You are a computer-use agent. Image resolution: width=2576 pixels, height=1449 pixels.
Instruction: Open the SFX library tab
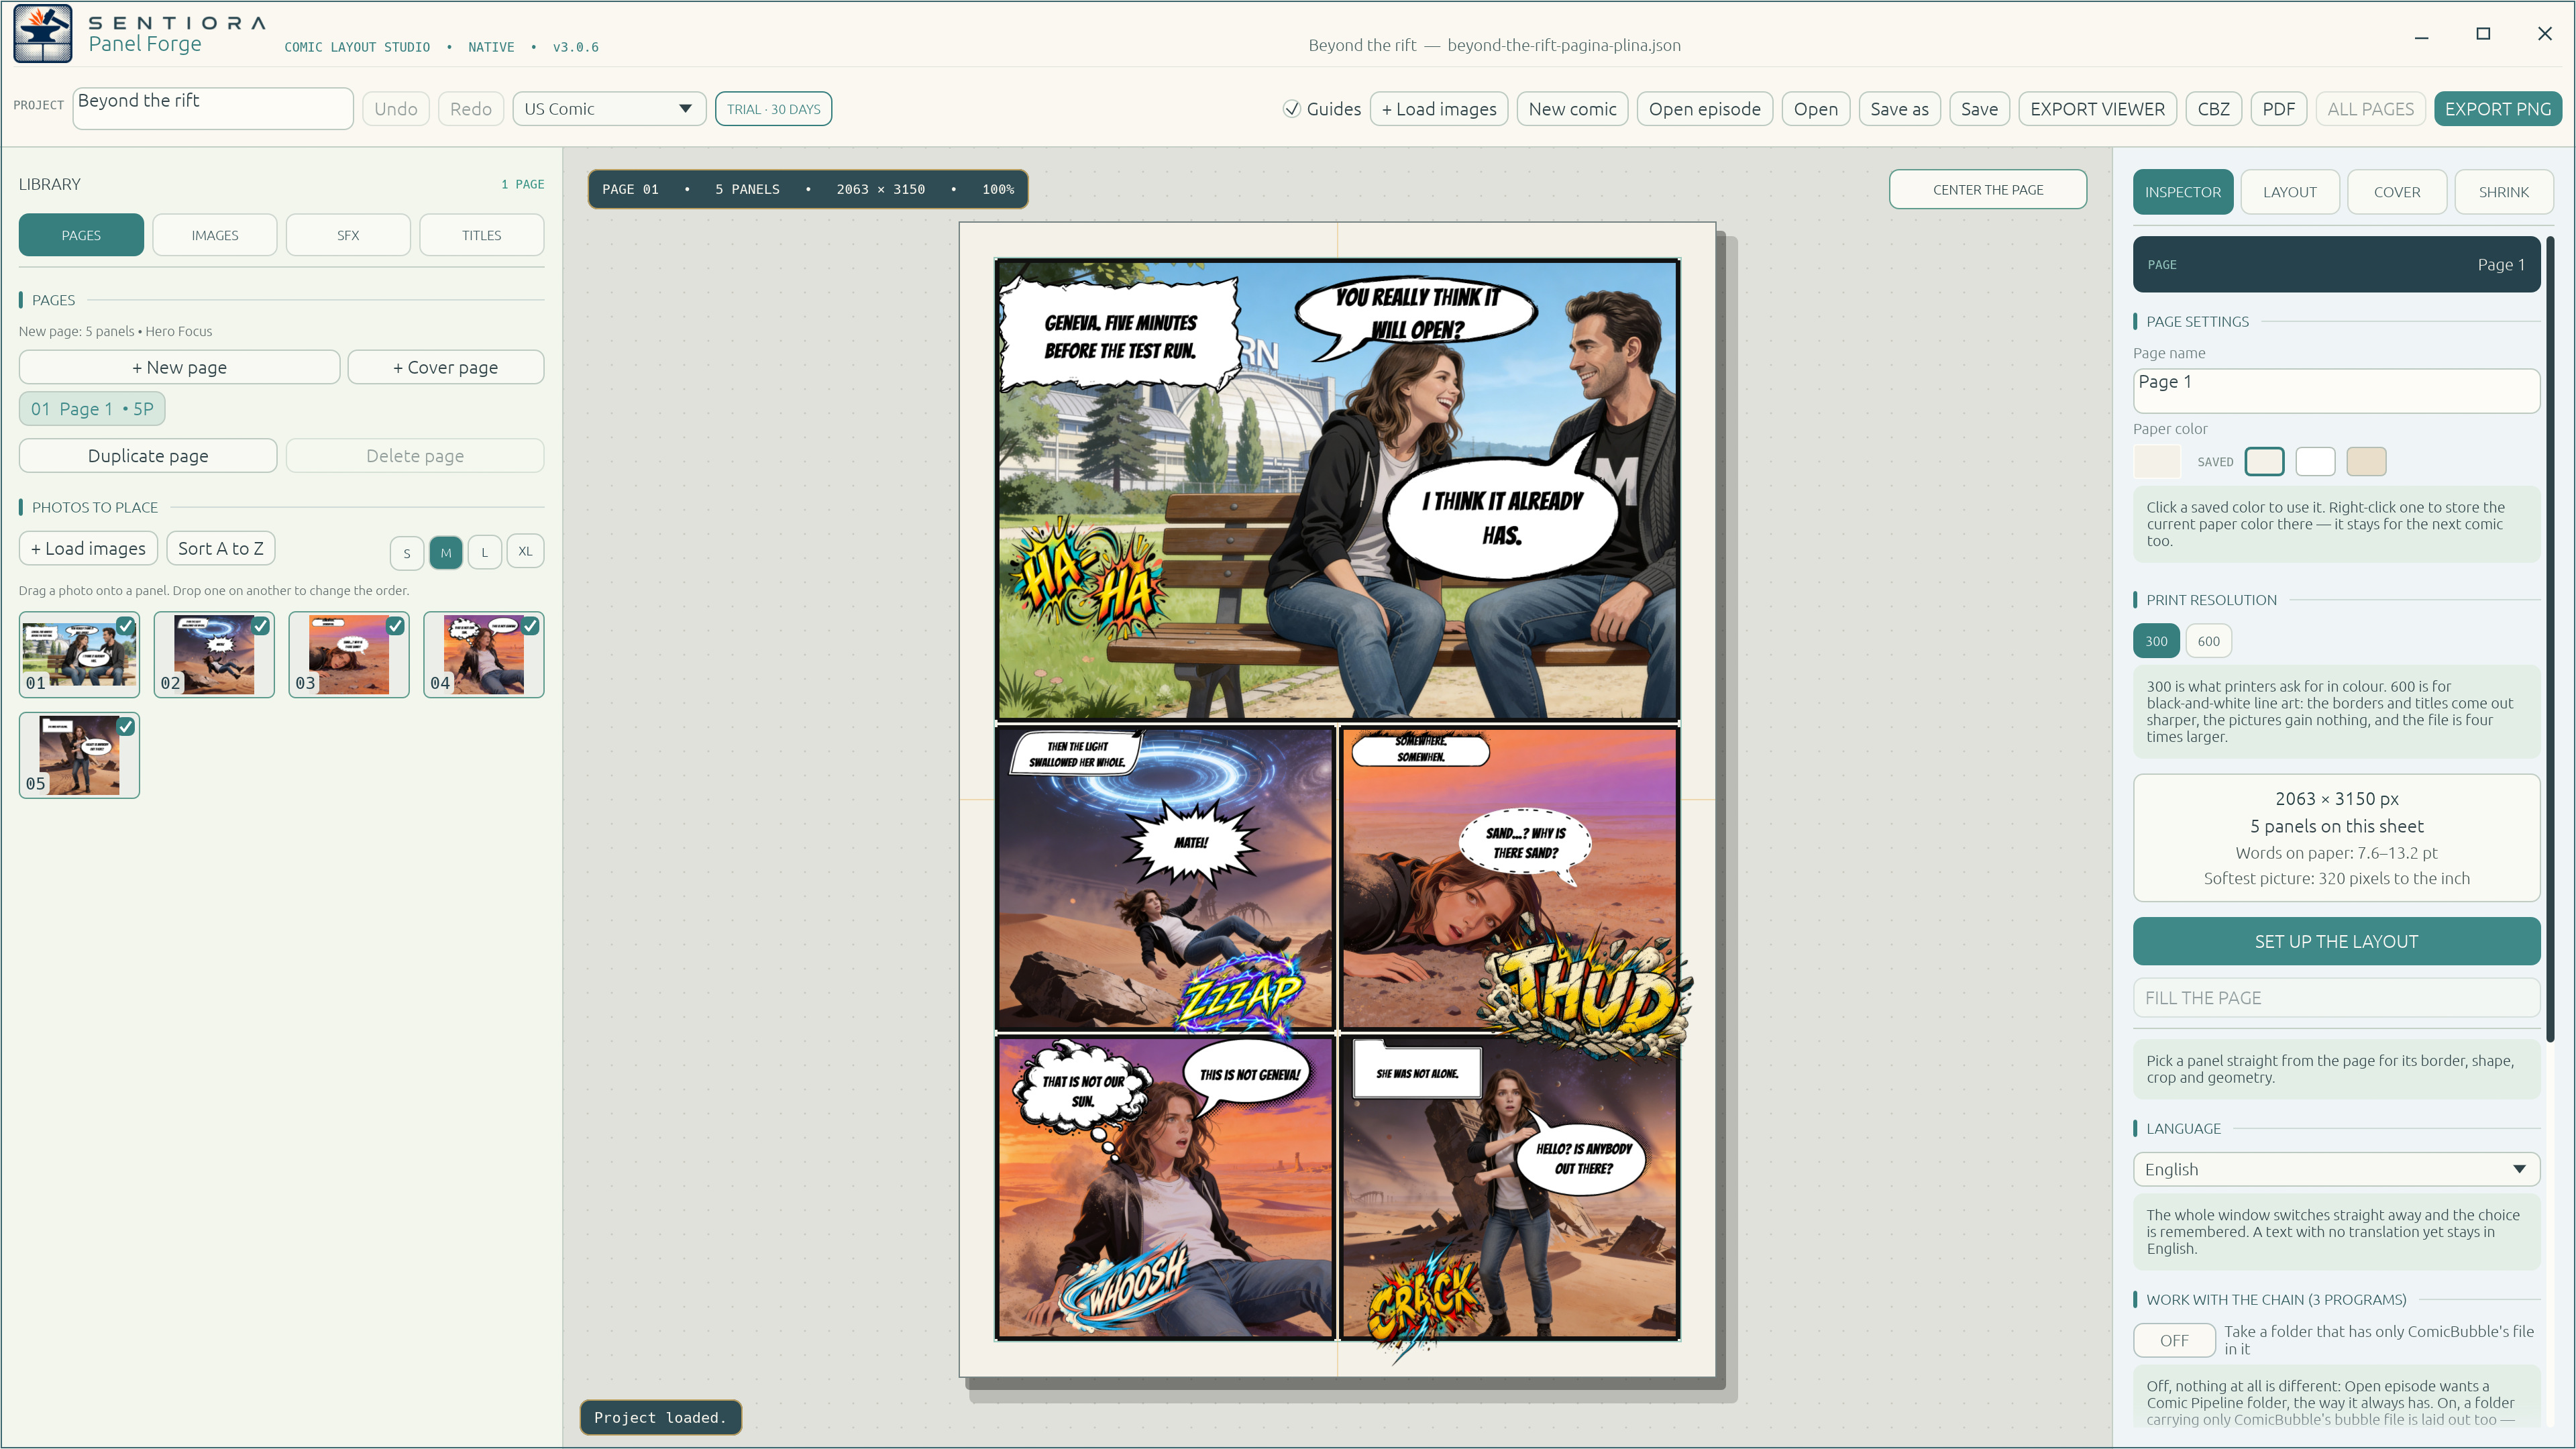pos(348,235)
